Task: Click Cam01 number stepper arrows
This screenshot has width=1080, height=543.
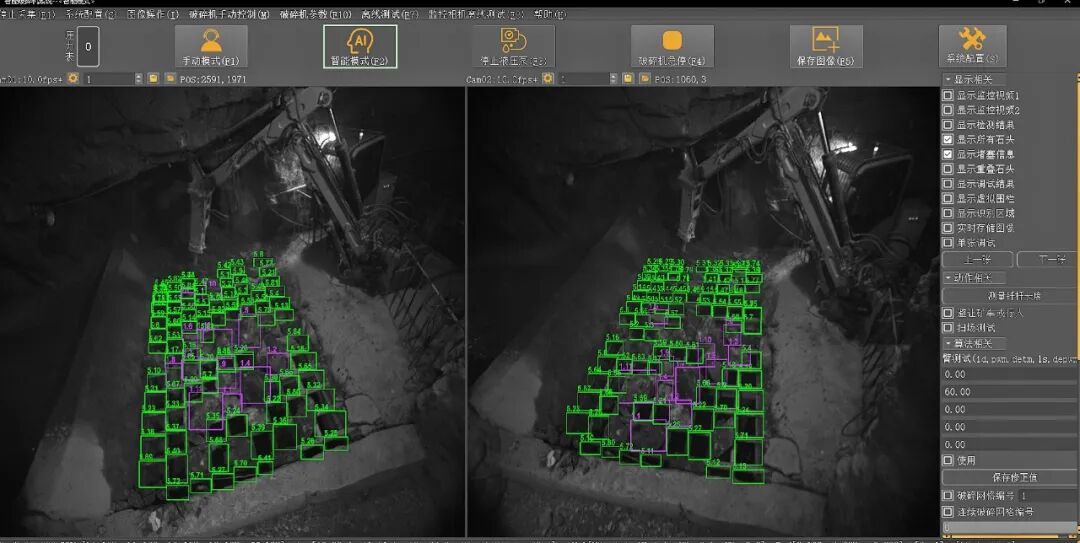Action: (138, 79)
